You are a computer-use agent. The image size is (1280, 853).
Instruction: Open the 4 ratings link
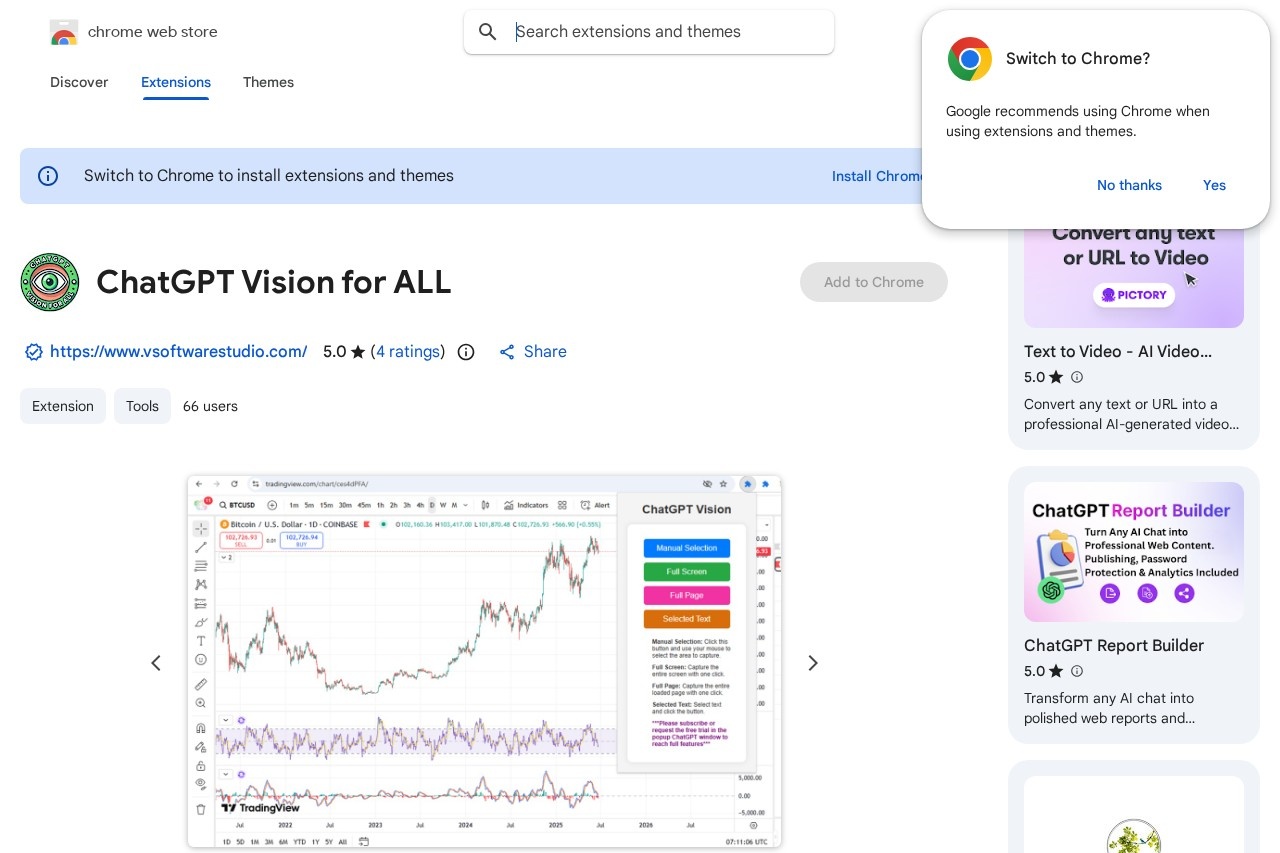coord(408,352)
